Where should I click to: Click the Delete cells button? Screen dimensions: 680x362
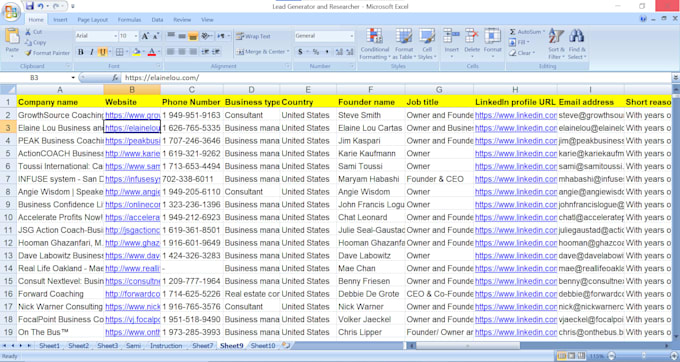point(472,43)
